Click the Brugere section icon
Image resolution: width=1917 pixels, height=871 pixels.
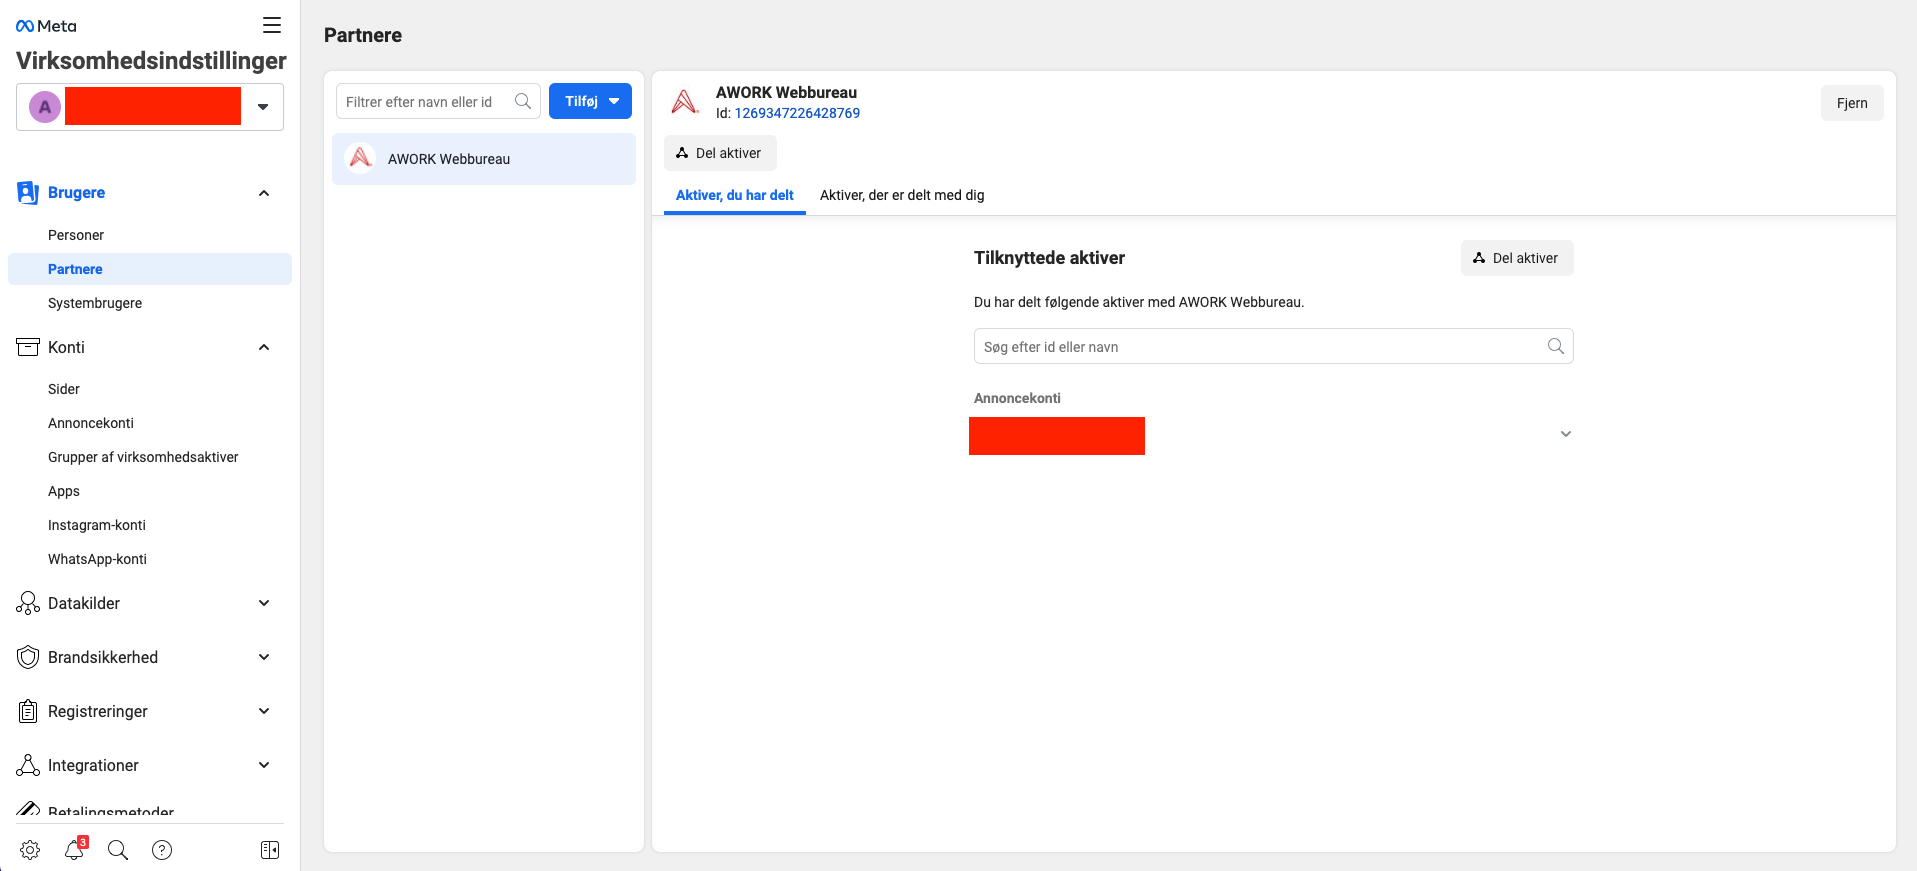(x=28, y=193)
